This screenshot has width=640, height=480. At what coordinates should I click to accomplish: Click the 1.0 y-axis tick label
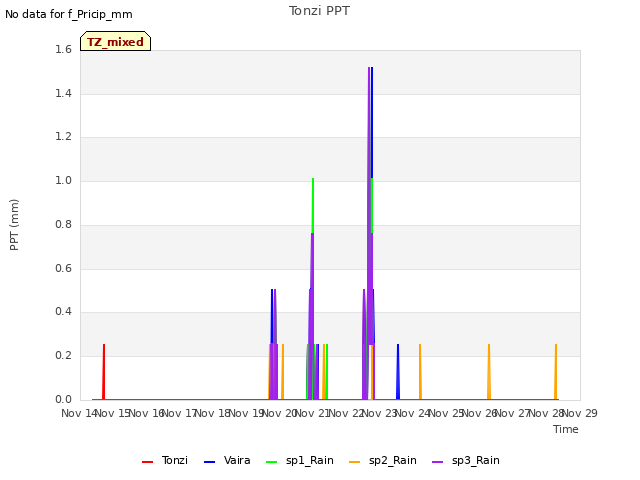click(63, 180)
